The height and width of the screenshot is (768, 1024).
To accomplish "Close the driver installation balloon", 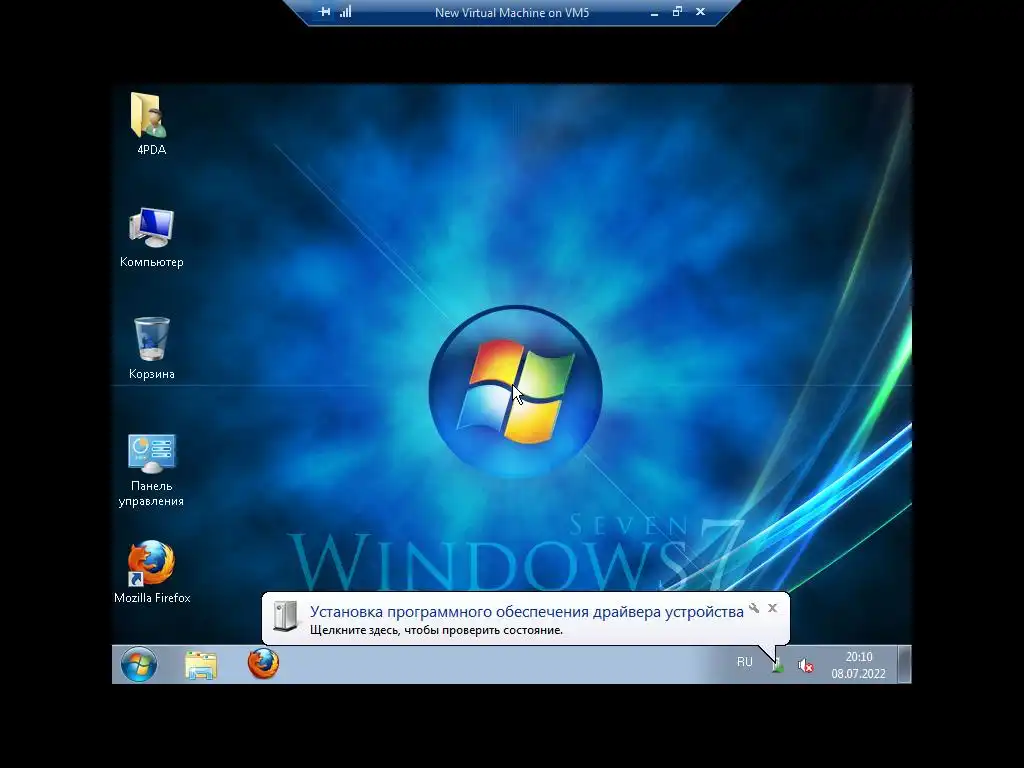I will tap(773, 608).
